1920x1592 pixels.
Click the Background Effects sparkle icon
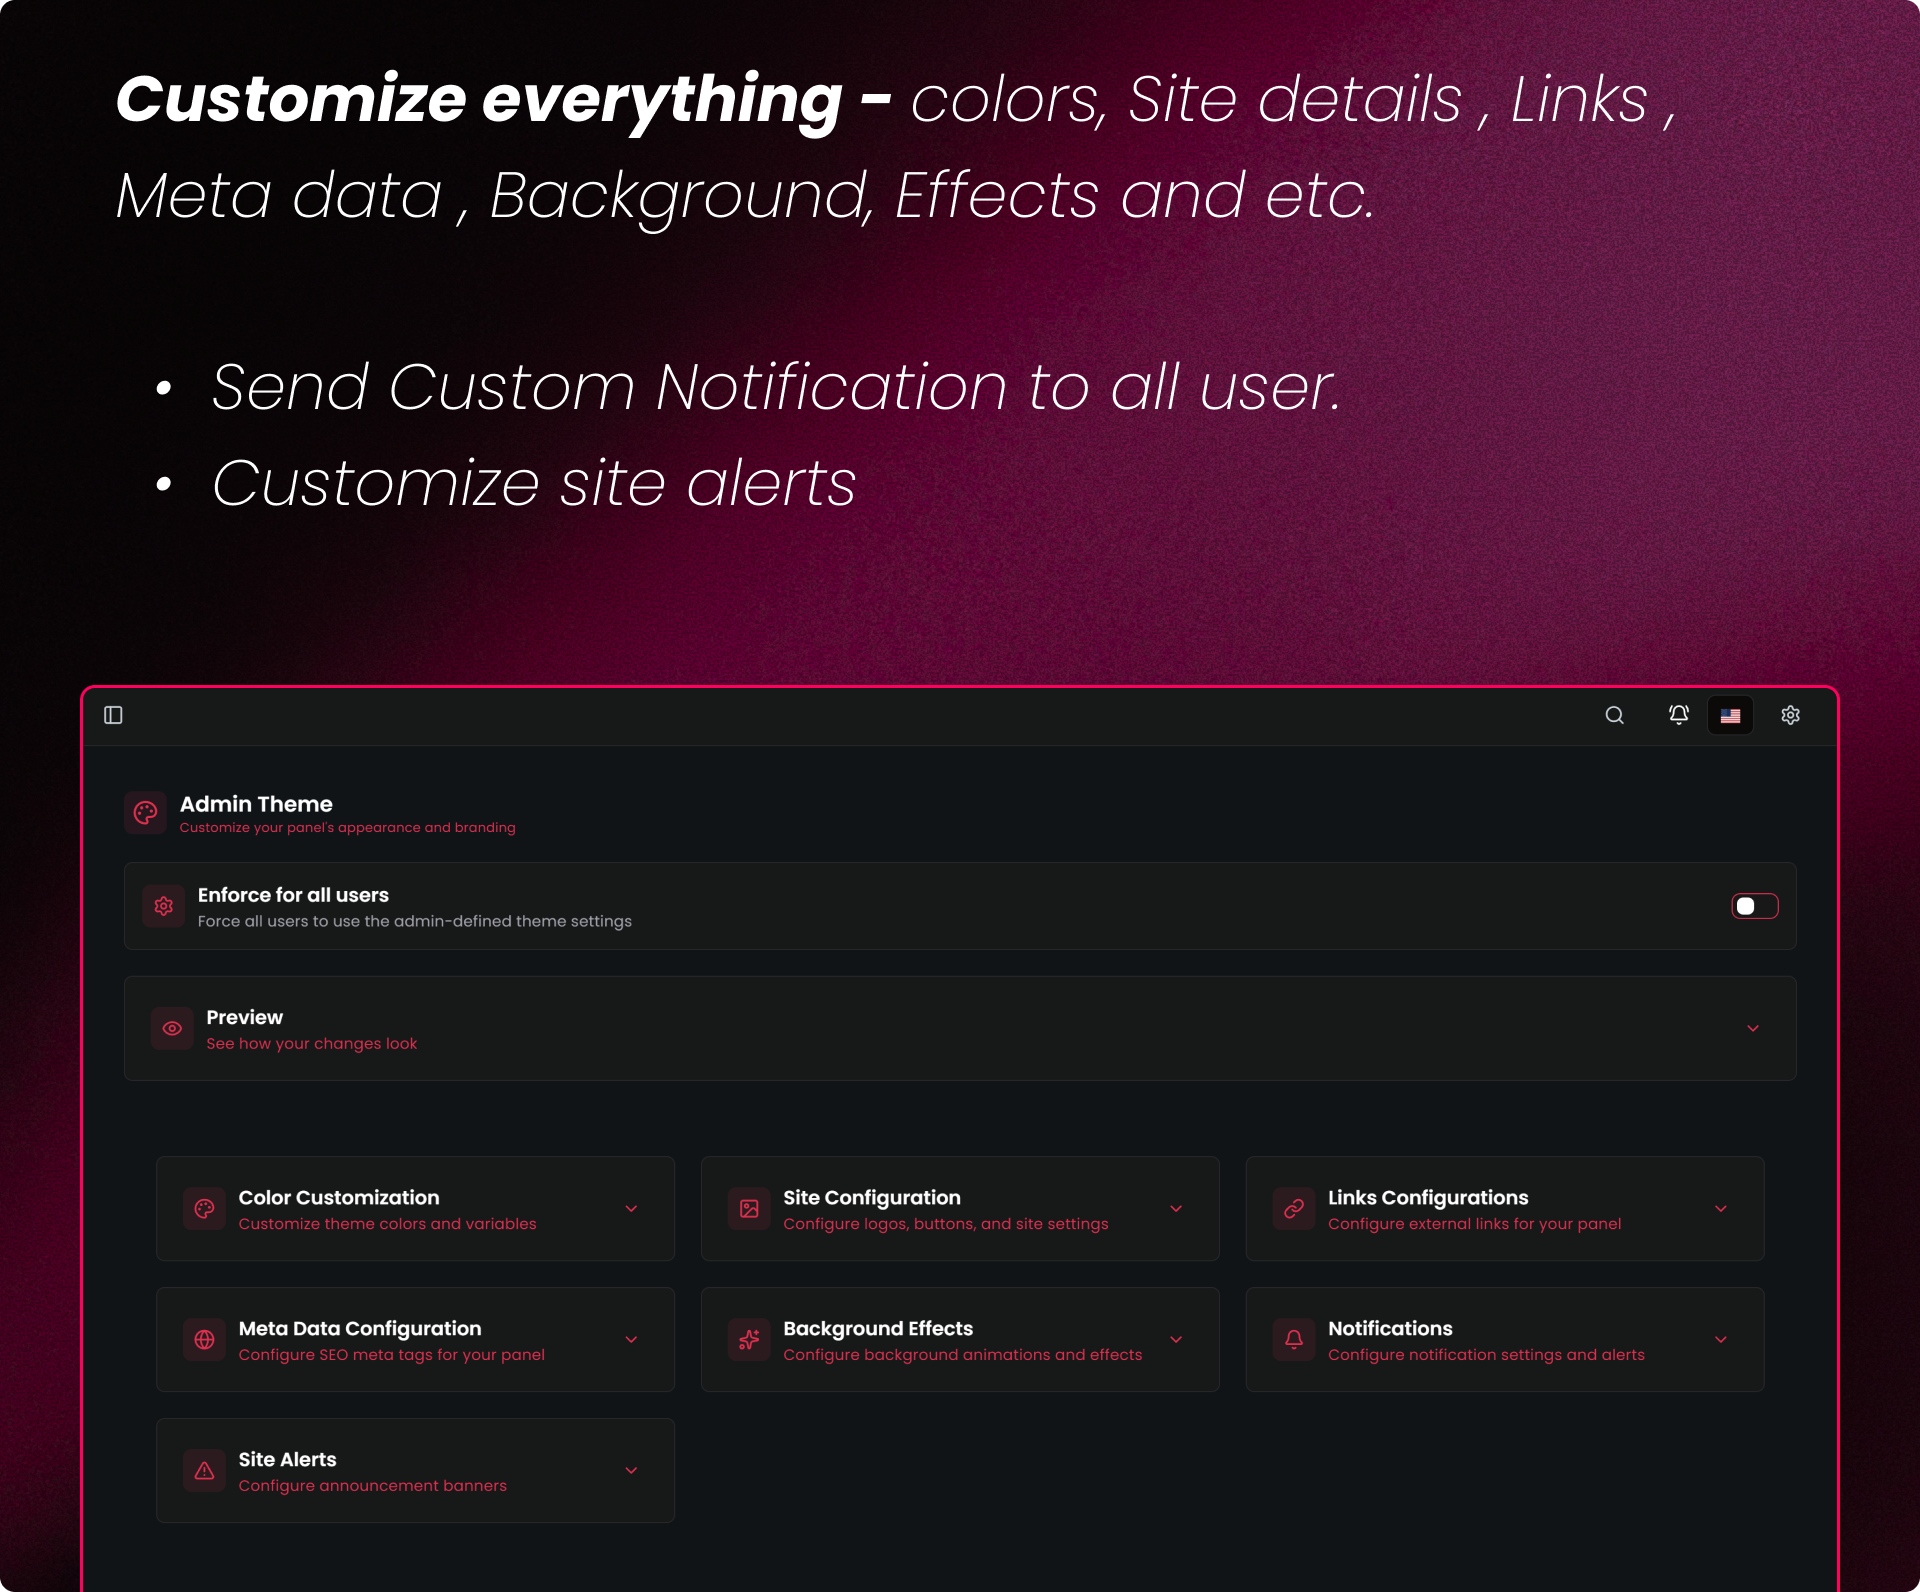pos(749,1340)
